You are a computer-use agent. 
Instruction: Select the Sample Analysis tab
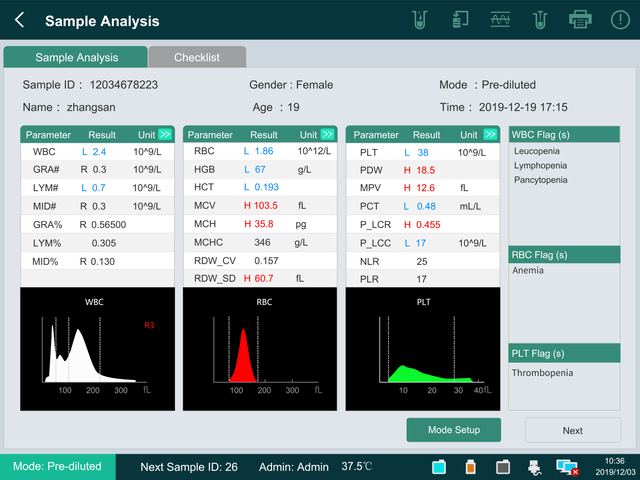(x=76, y=58)
